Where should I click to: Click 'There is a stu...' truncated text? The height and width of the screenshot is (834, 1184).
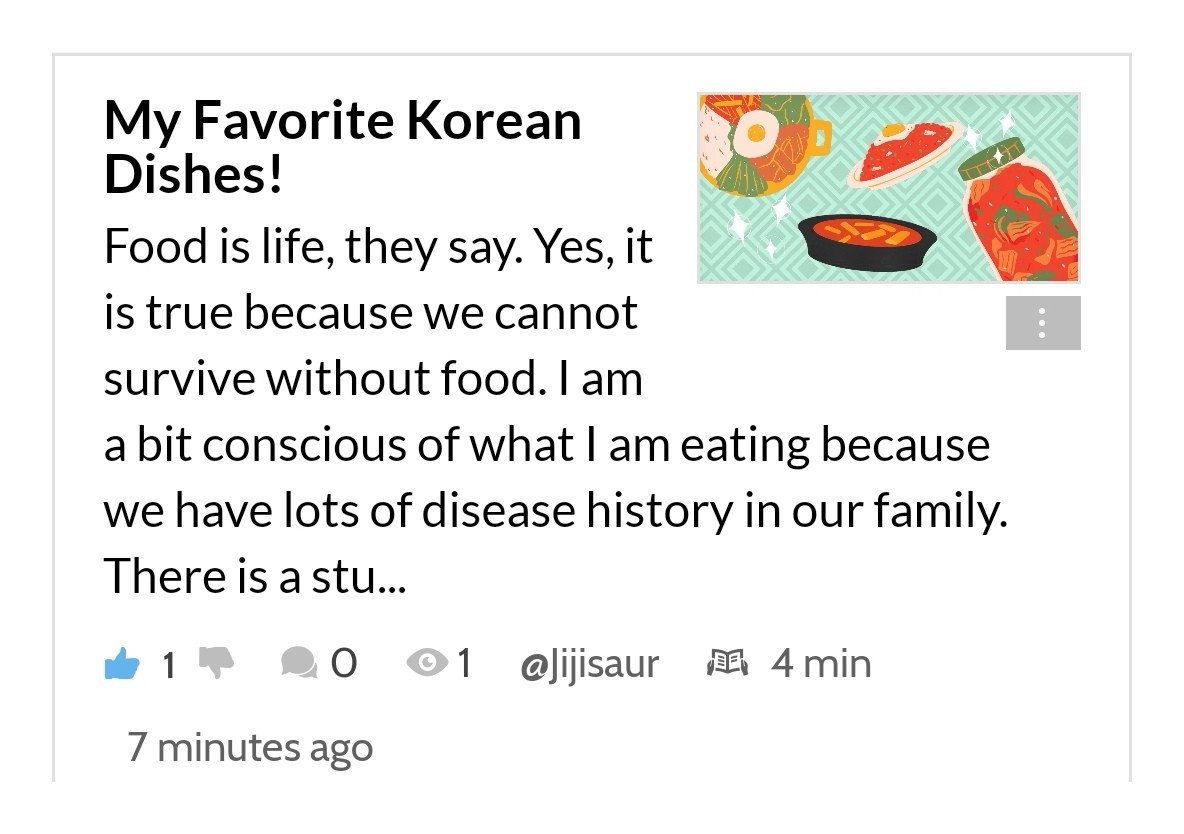click(x=255, y=576)
